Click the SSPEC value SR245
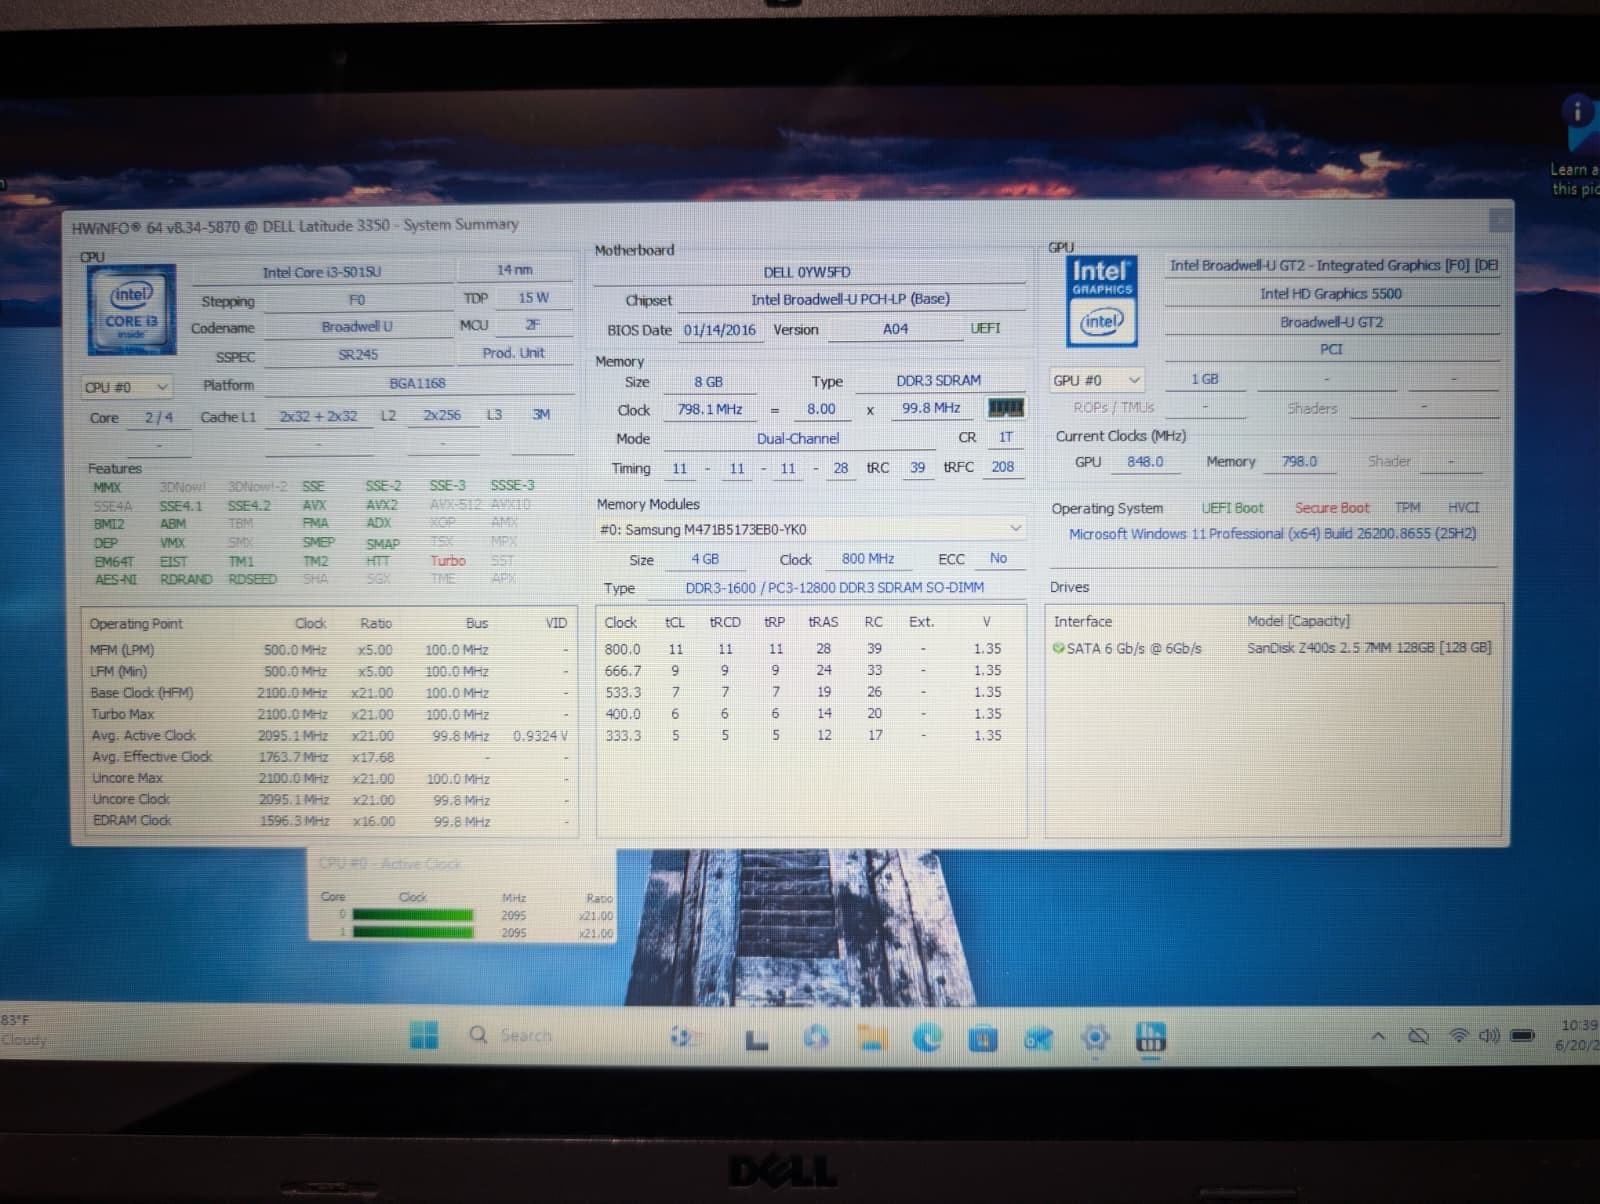 pos(357,355)
